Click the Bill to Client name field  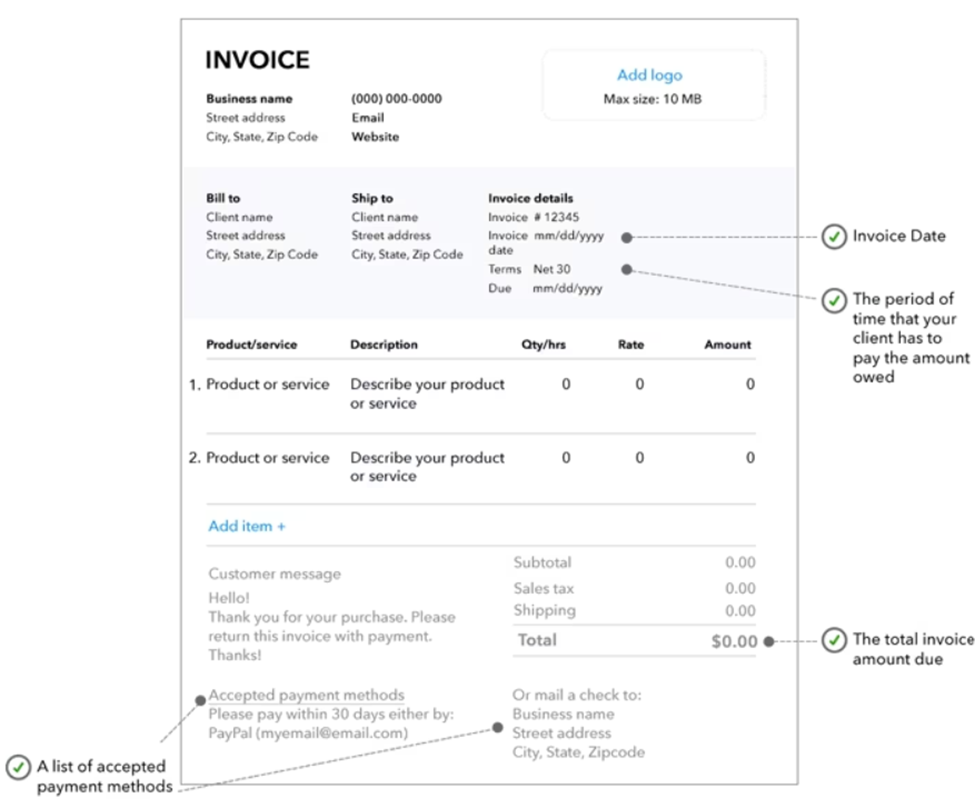click(239, 217)
